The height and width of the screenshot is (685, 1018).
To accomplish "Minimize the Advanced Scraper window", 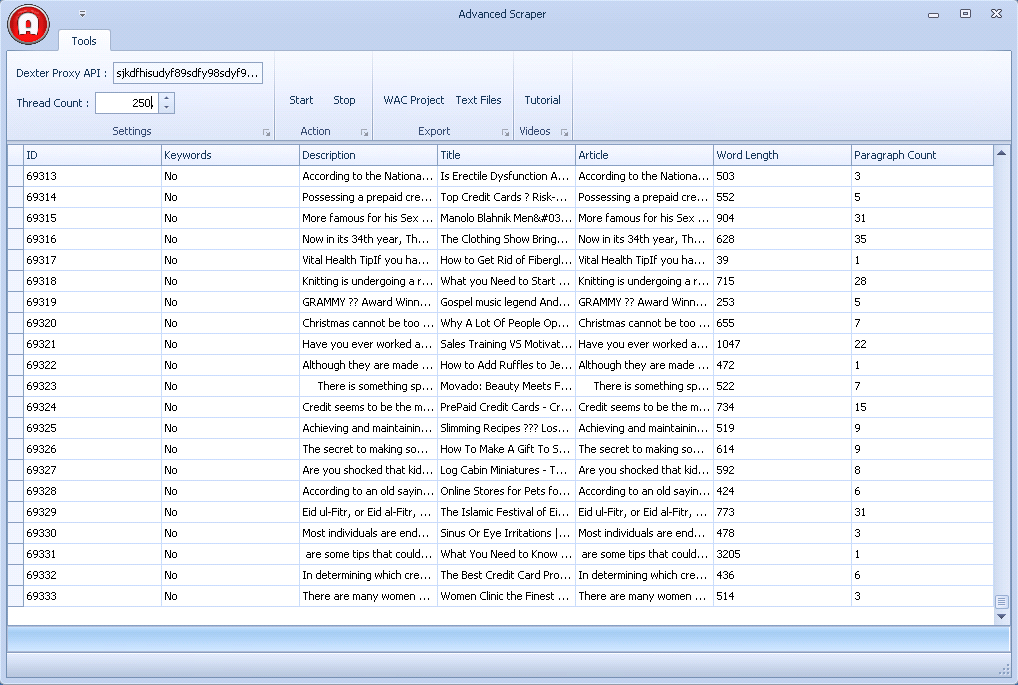I will pos(934,14).
